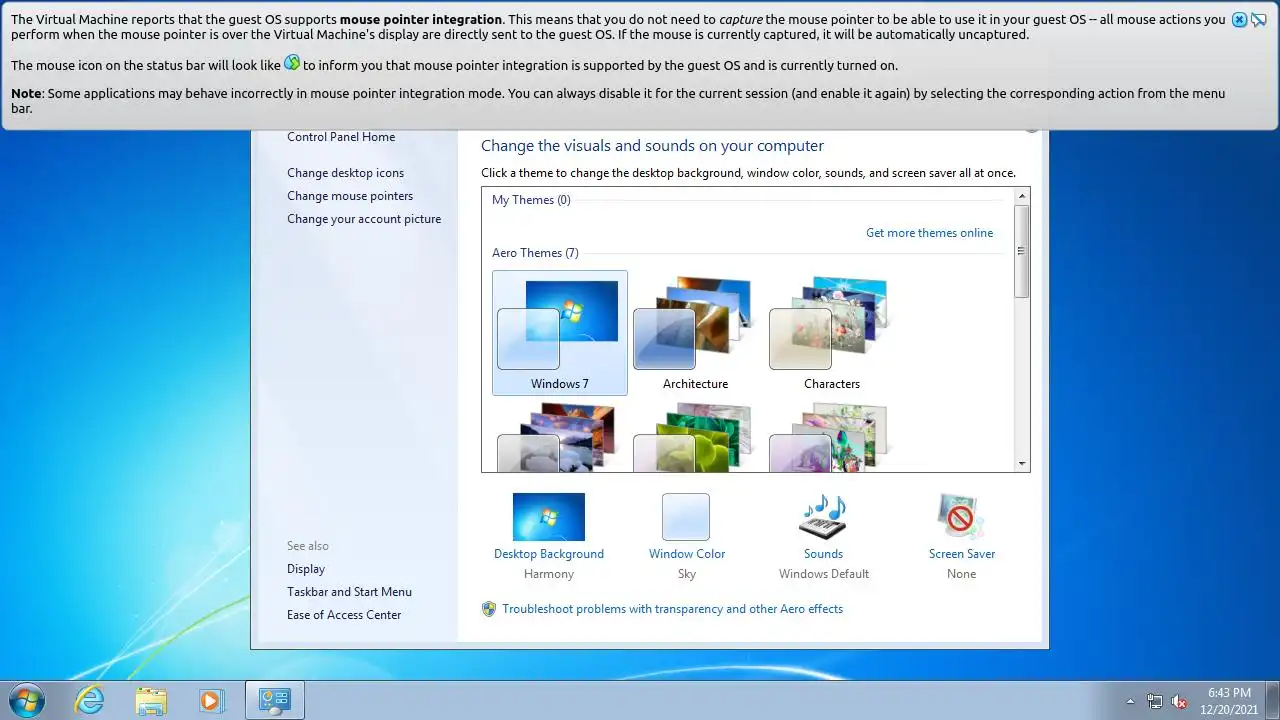
Task: Open Change mouse pointers
Action: 350,196
